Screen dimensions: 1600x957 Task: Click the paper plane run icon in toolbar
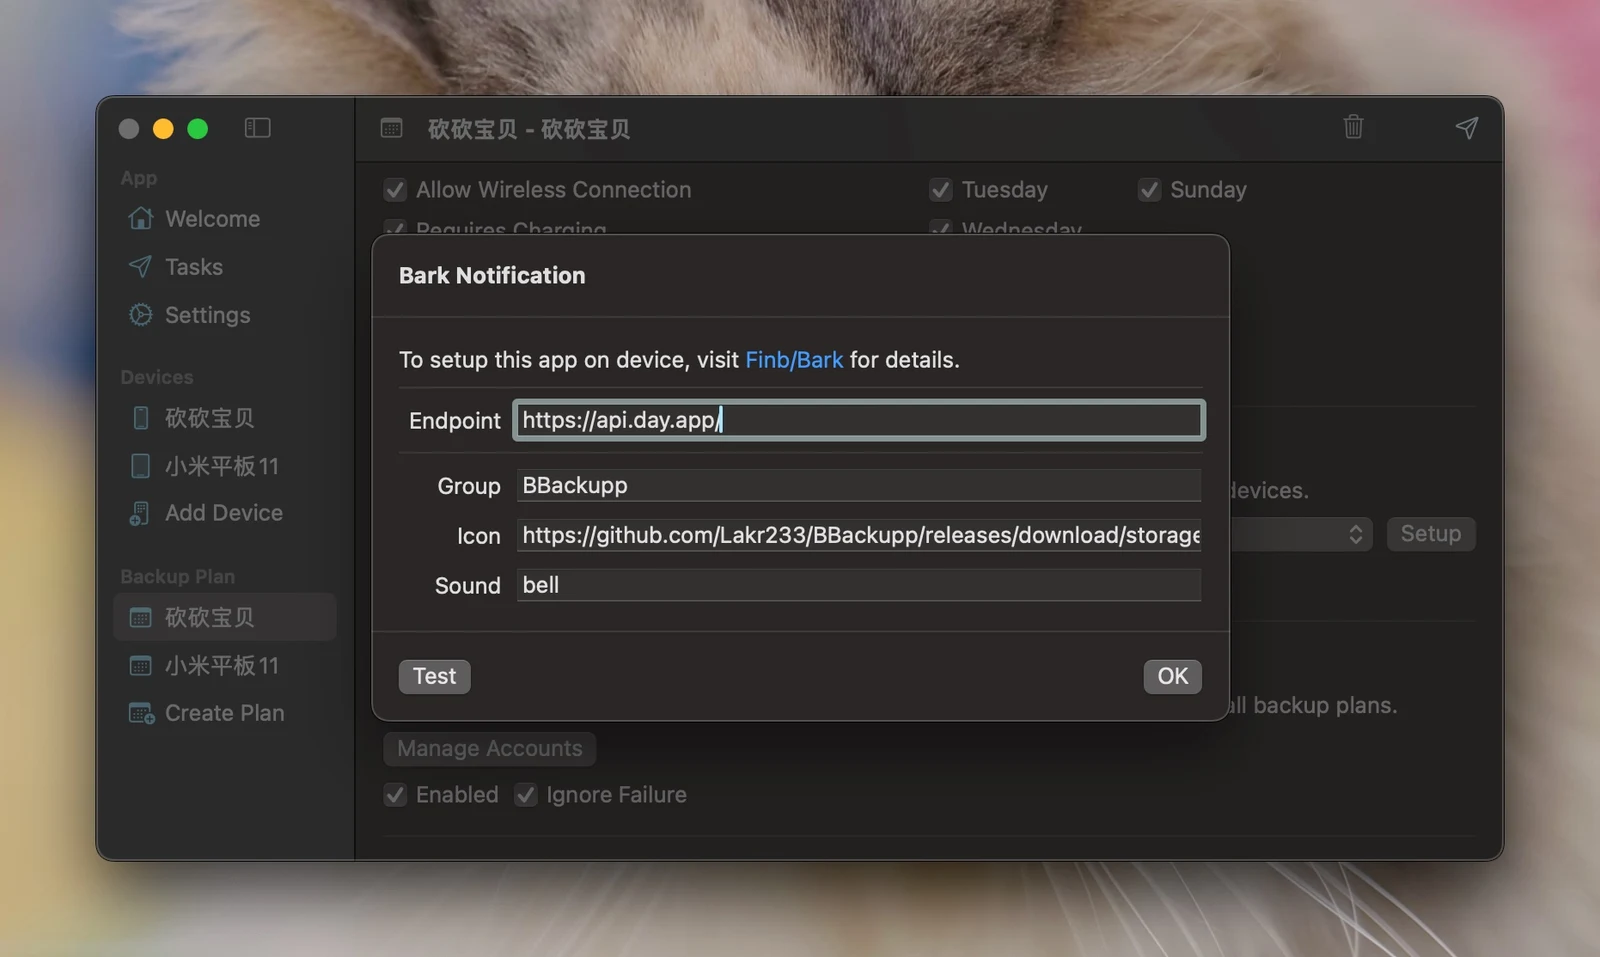(x=1466, y=127)
